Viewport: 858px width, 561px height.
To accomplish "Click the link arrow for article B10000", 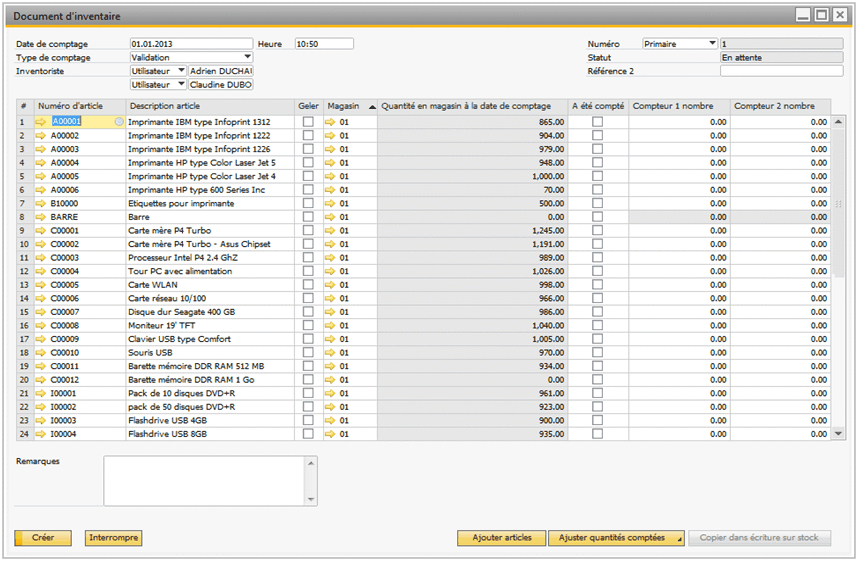I will (41, 203).
